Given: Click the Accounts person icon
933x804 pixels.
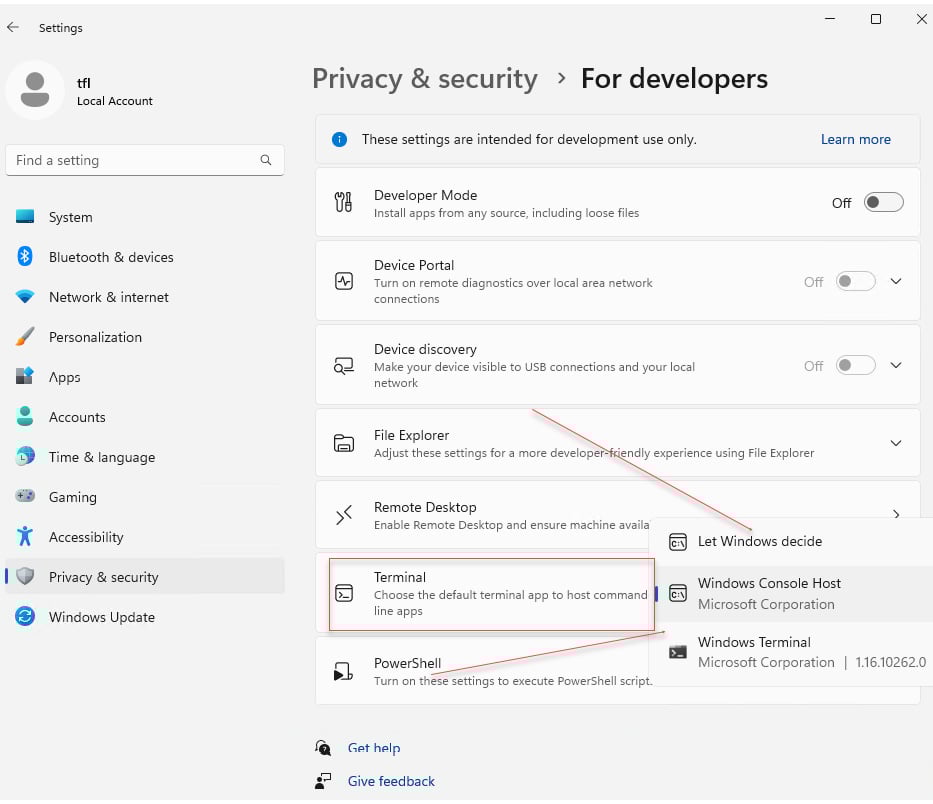Looking at the screenshot, I should coord(25,416).
